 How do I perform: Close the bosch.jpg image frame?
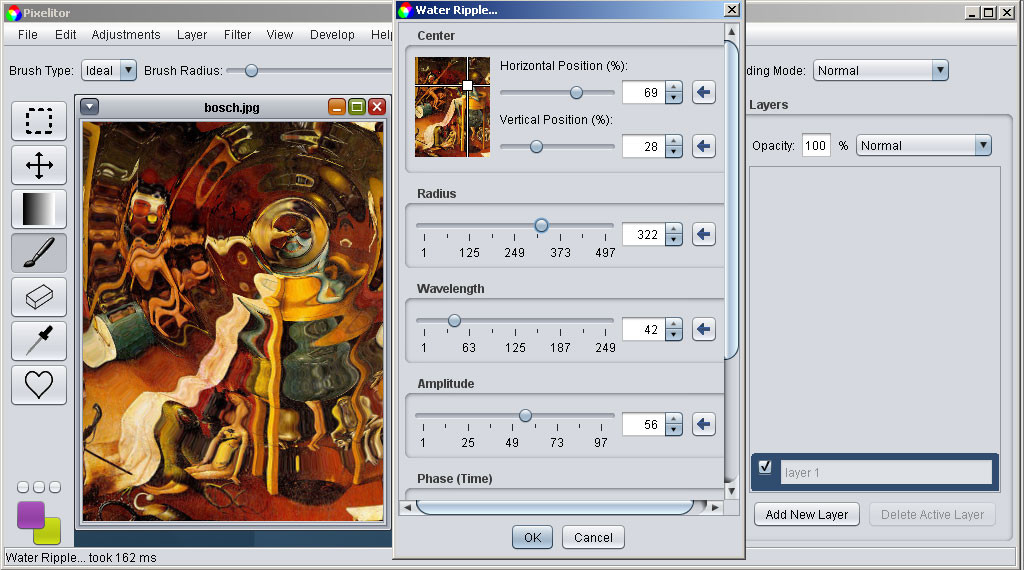click(x=377, y=107)
